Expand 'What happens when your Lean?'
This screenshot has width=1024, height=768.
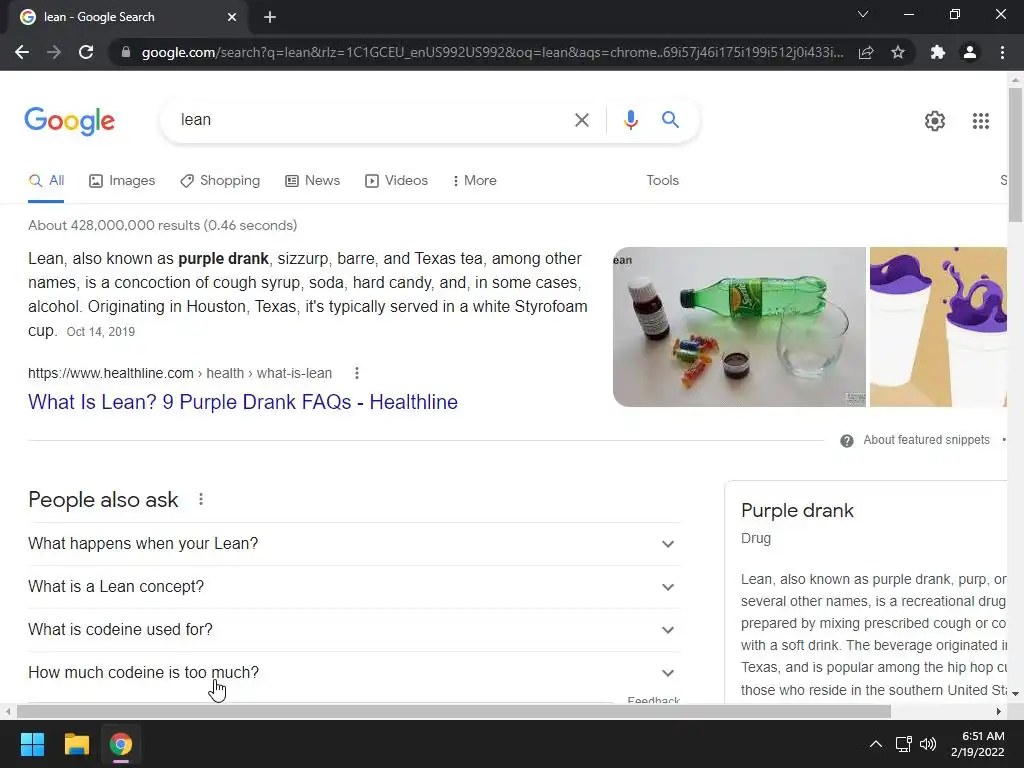pyautogui.click(x=355, y=544)
